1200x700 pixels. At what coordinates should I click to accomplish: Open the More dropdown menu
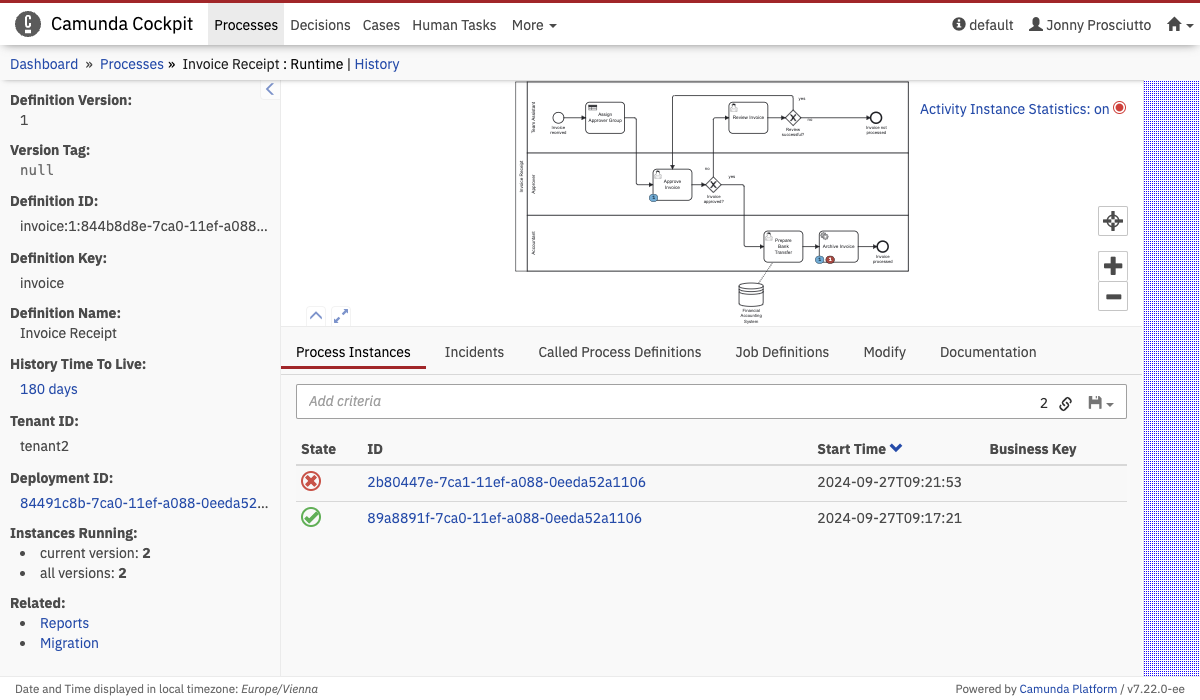[534, 25]
